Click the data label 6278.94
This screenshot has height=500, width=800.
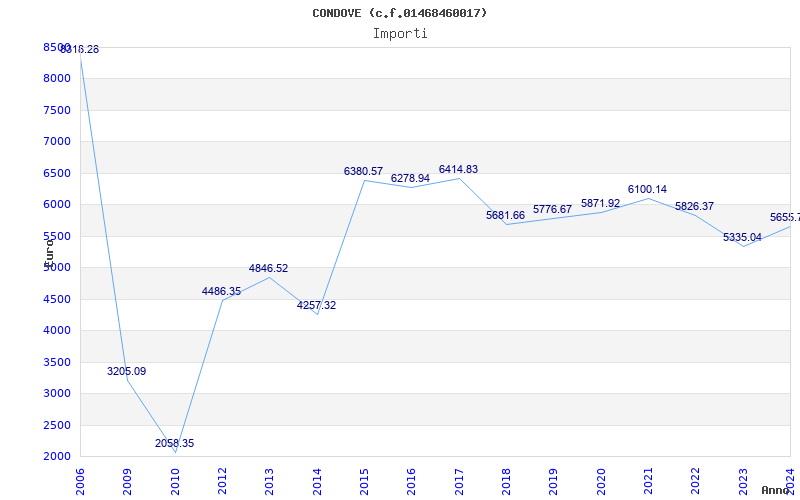[x=410, y=179]
